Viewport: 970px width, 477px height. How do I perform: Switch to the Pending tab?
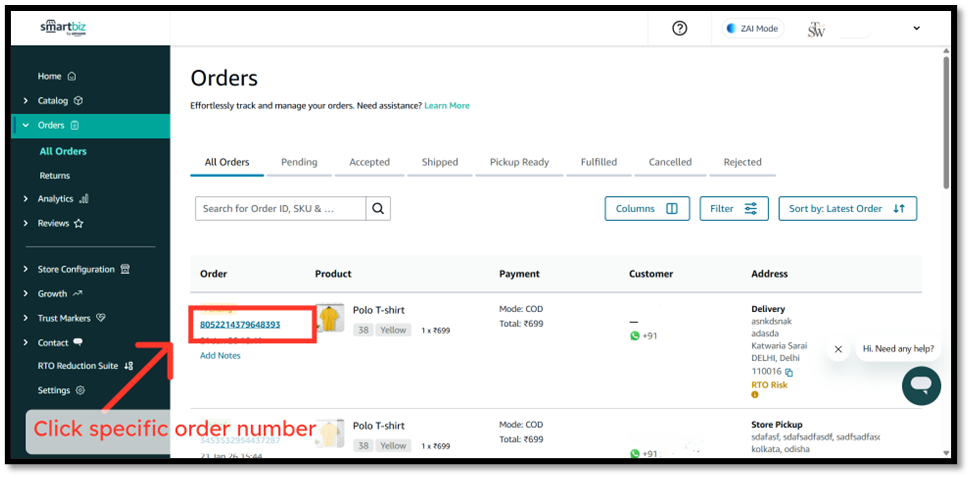(299, 162)
